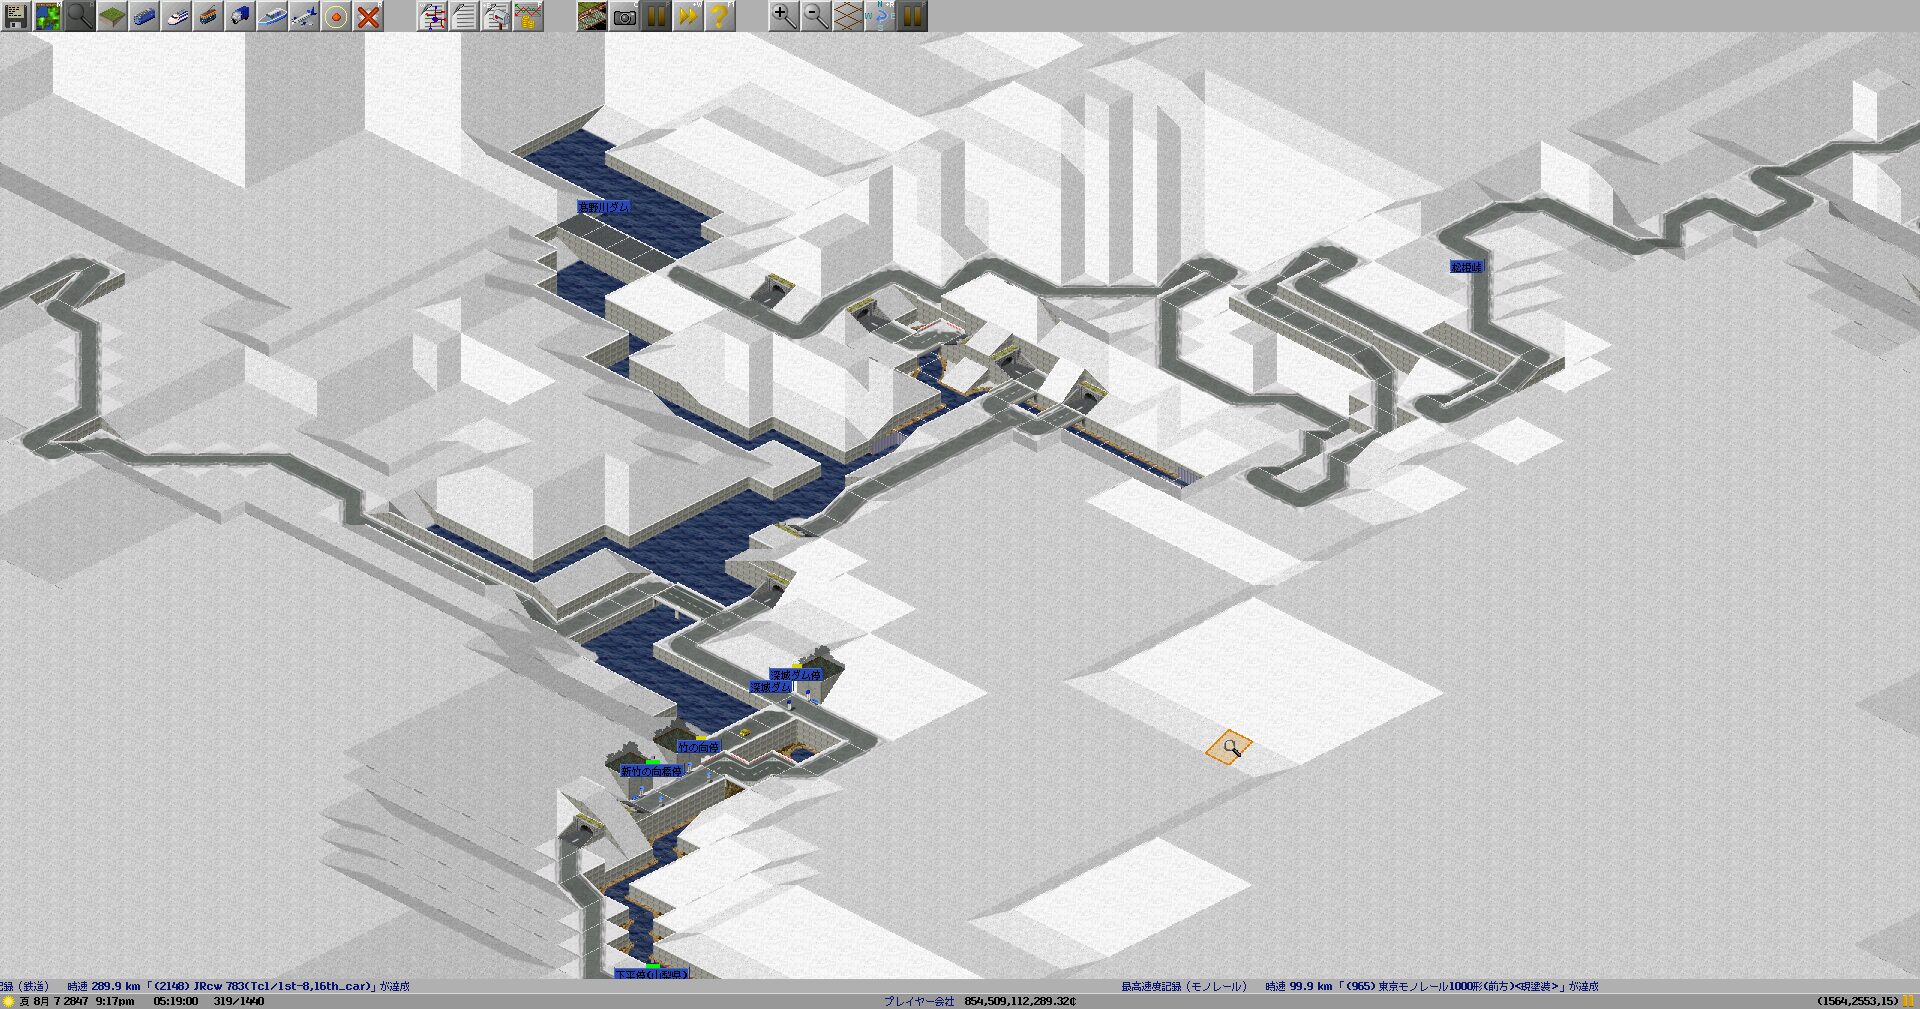Toggle pause with first pause button
The height and width of the screenshot is (1009, 1920).
tap(656, 16)
